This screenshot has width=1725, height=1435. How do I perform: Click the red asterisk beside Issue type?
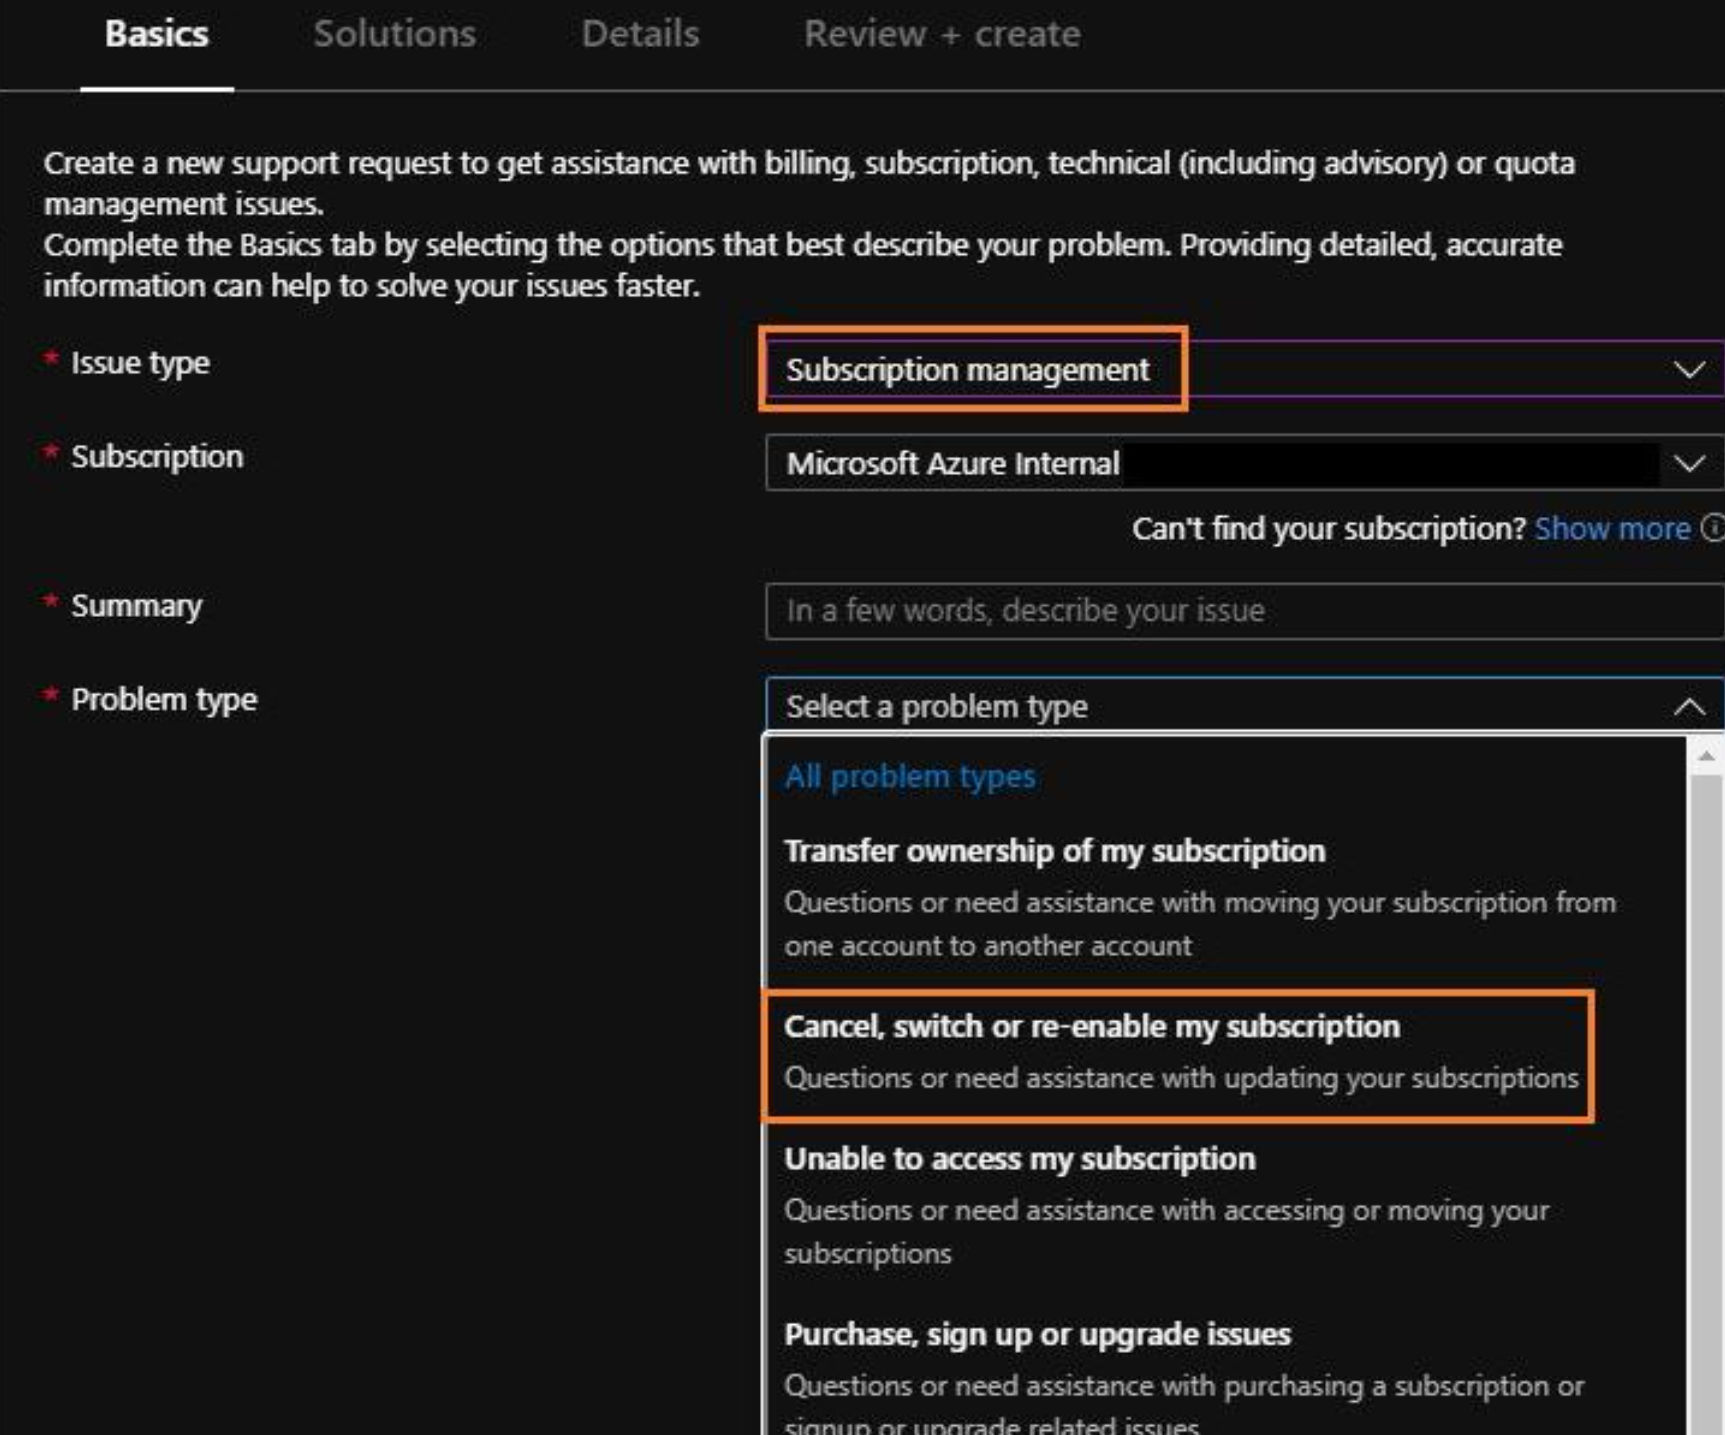[x=49, y=356]
